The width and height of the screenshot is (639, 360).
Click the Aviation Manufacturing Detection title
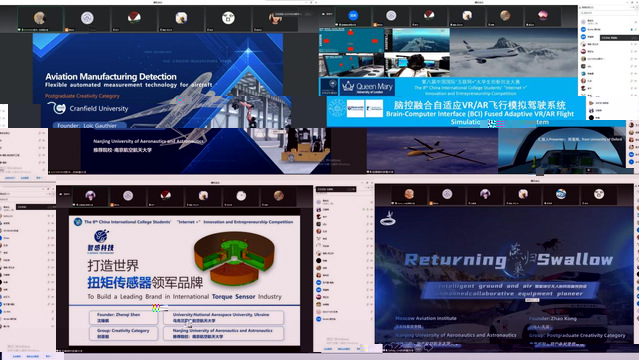111,76
